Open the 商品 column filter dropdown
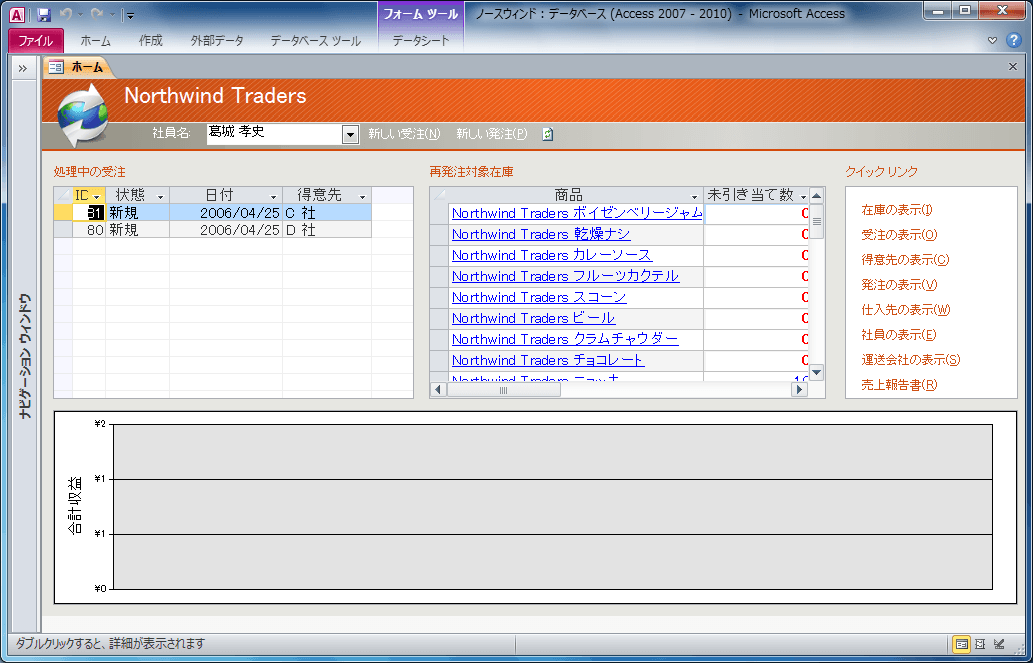Viewport: 1033px width, 663px height. (x=694, y=196)
